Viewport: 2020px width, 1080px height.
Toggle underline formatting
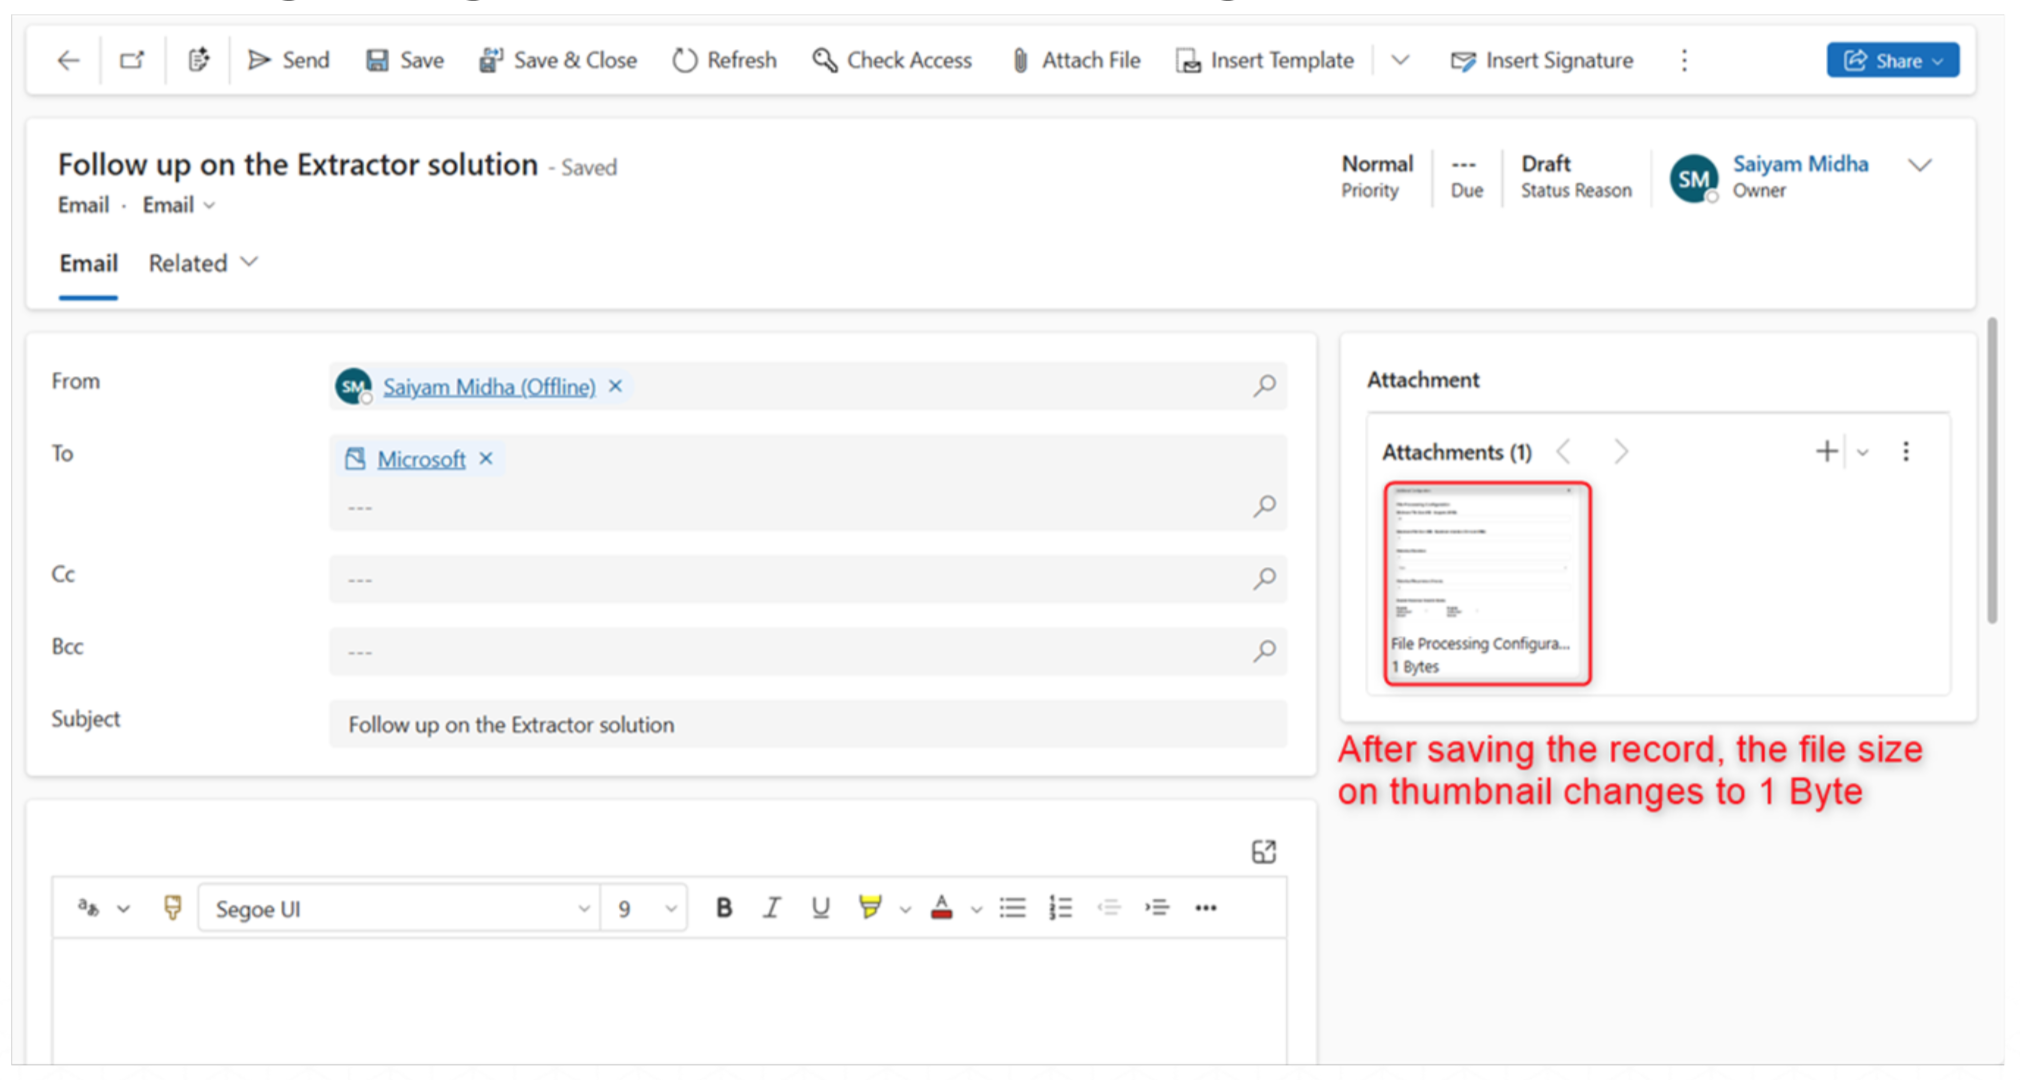(820, 908)
